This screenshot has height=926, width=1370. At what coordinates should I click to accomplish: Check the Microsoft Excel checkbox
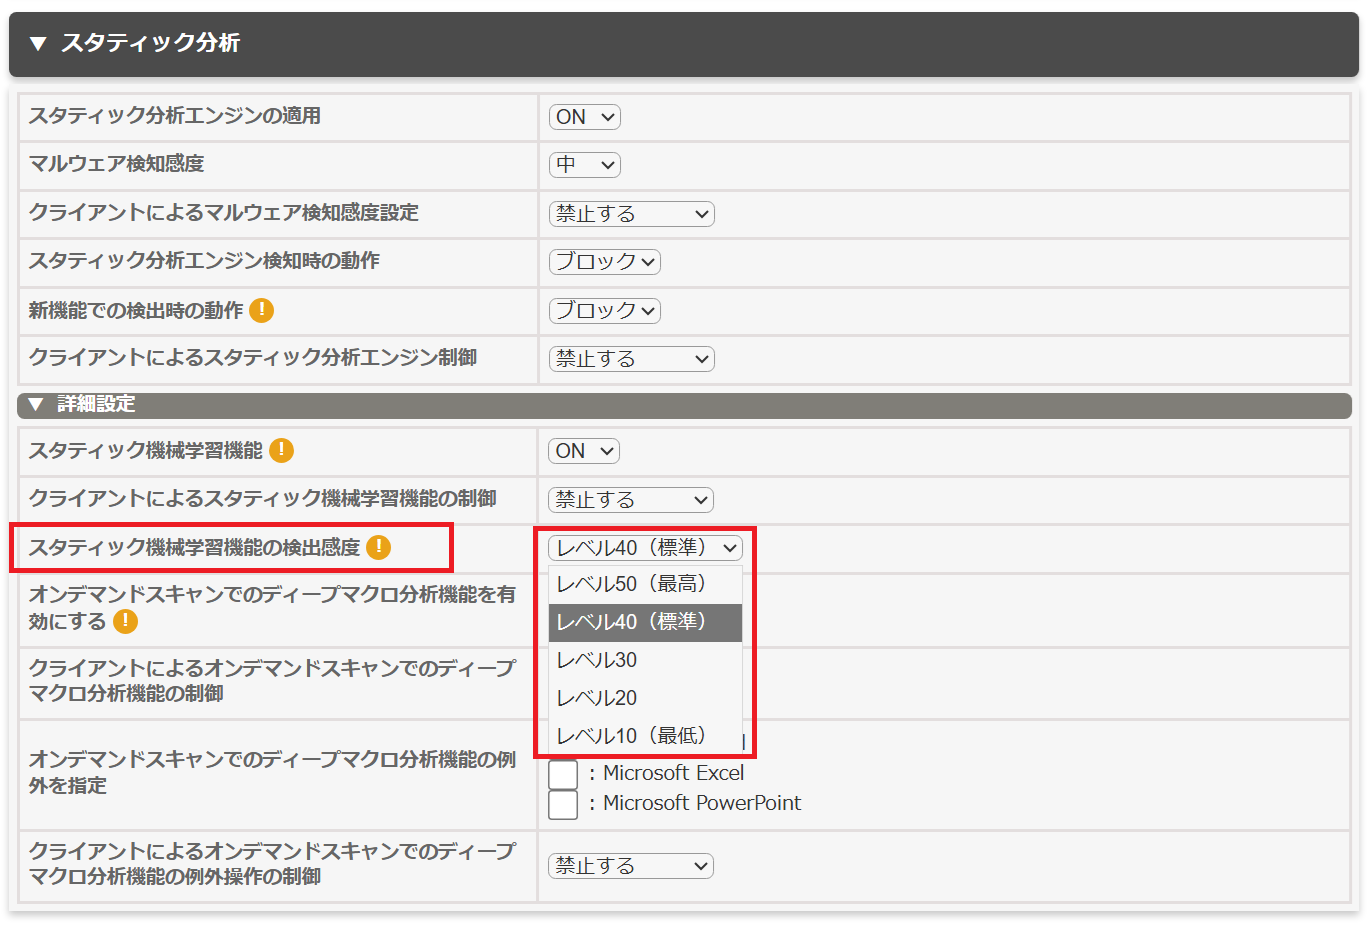563,774
